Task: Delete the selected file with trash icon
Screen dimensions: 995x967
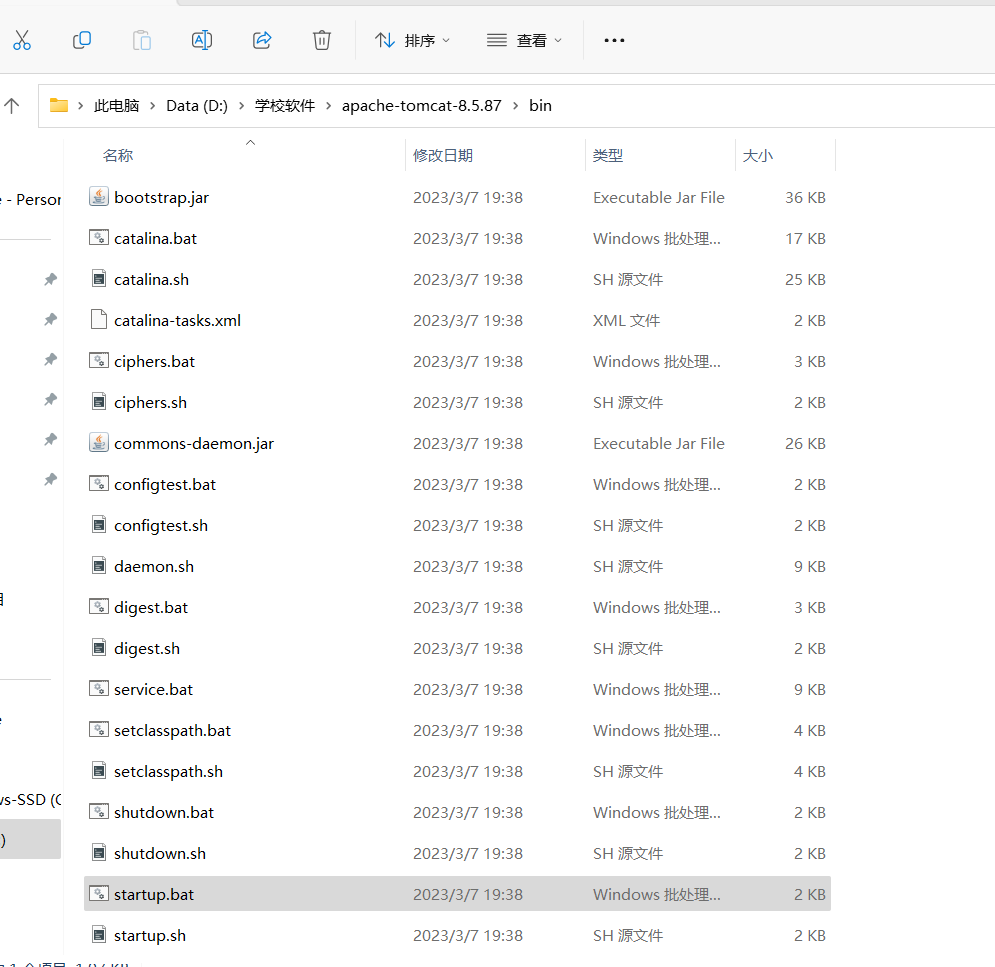Action: [322, 40]
